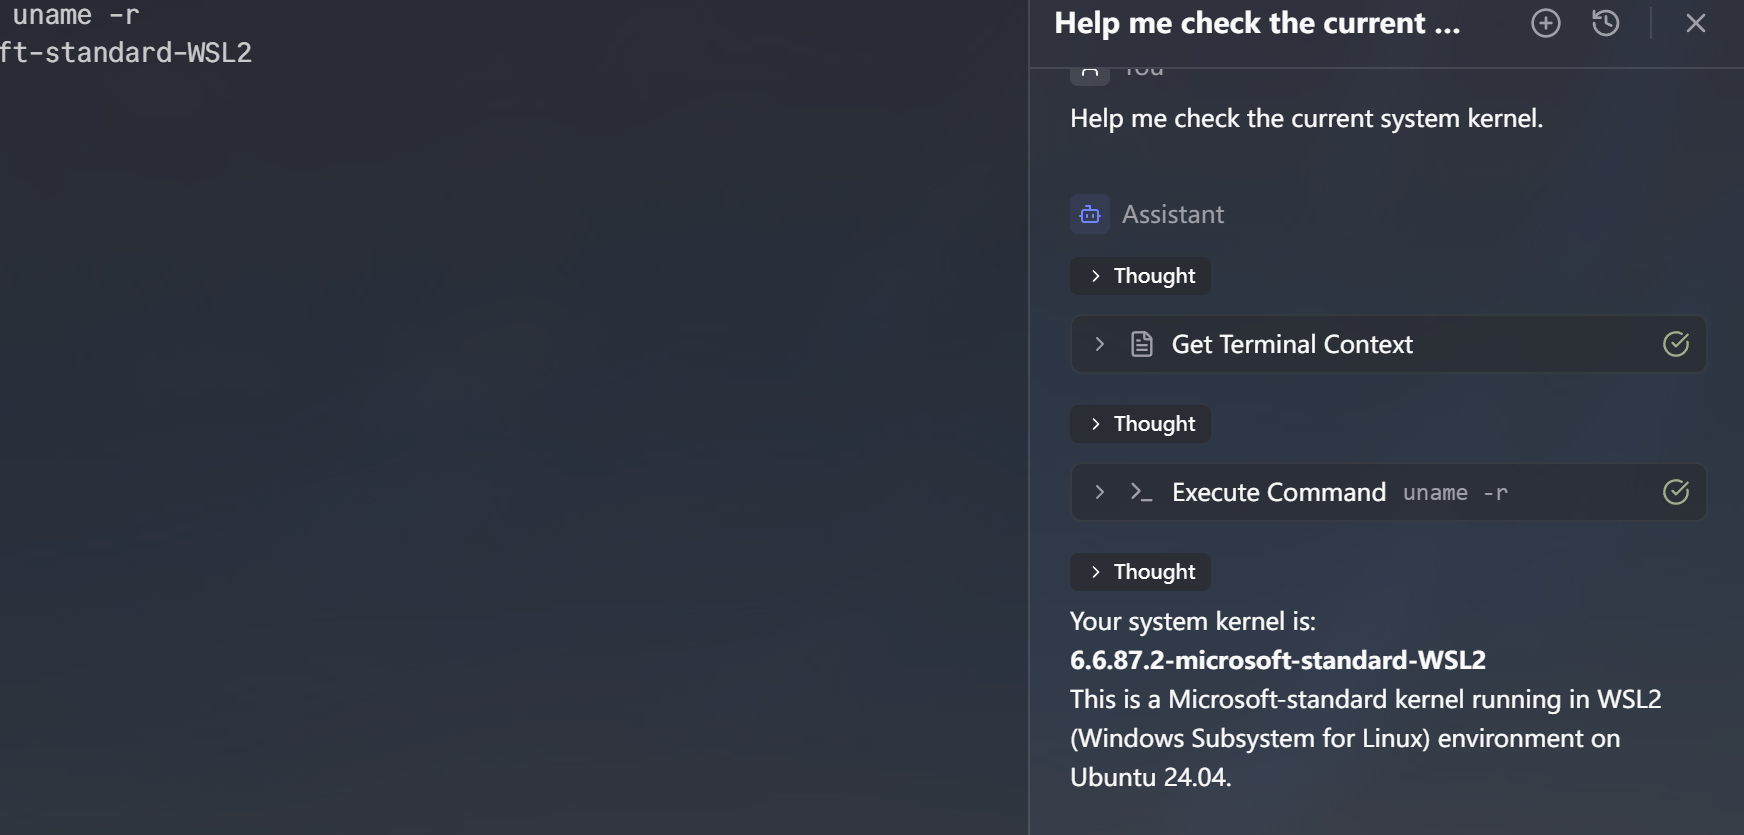Click the Execute Command label

tap(1278, 492)
